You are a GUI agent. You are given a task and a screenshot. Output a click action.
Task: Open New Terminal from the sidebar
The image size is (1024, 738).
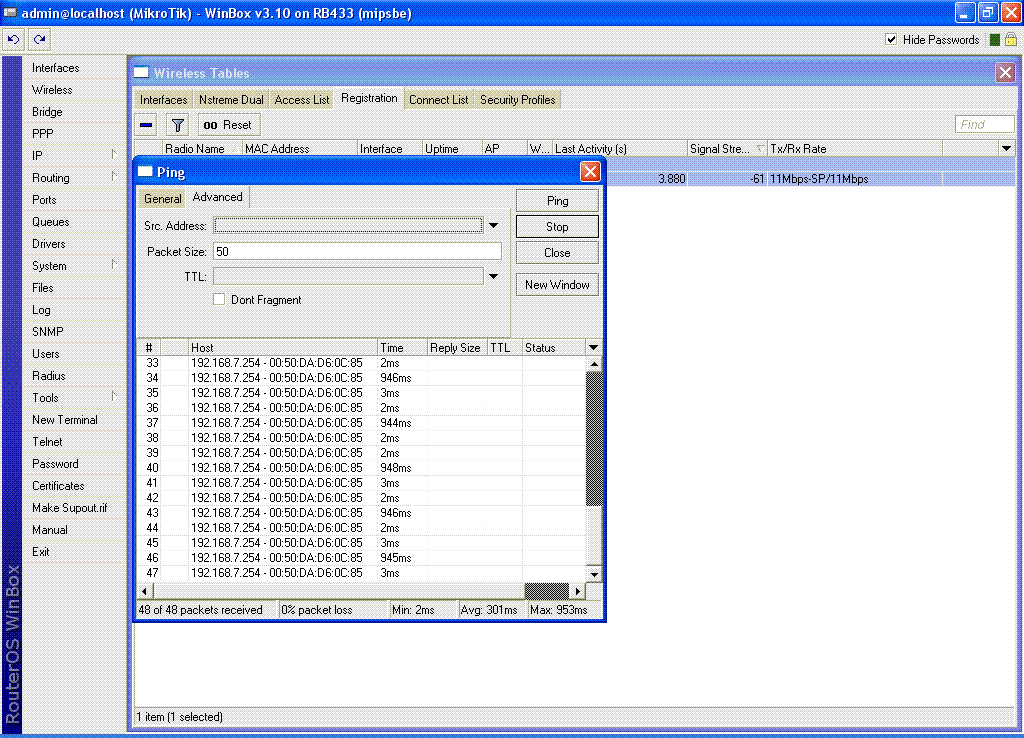tap(65, 419)
